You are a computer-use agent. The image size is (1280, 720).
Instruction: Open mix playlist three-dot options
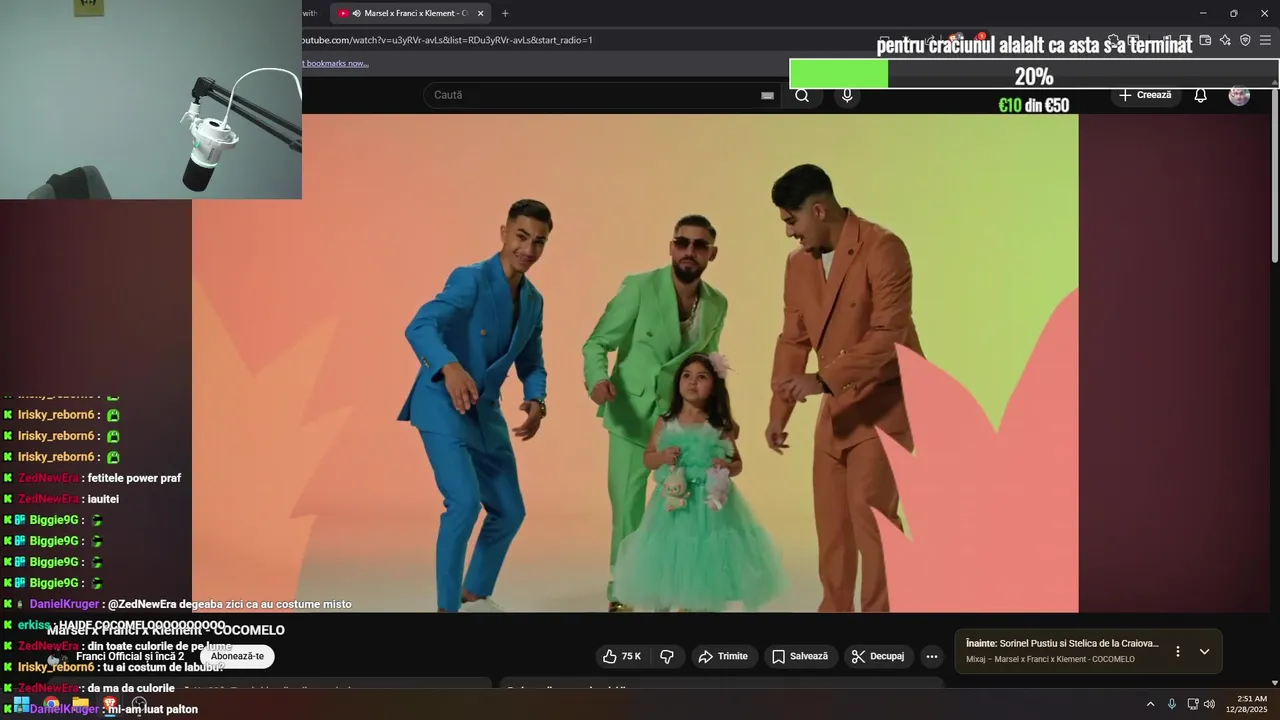(x=1177, y=651)
